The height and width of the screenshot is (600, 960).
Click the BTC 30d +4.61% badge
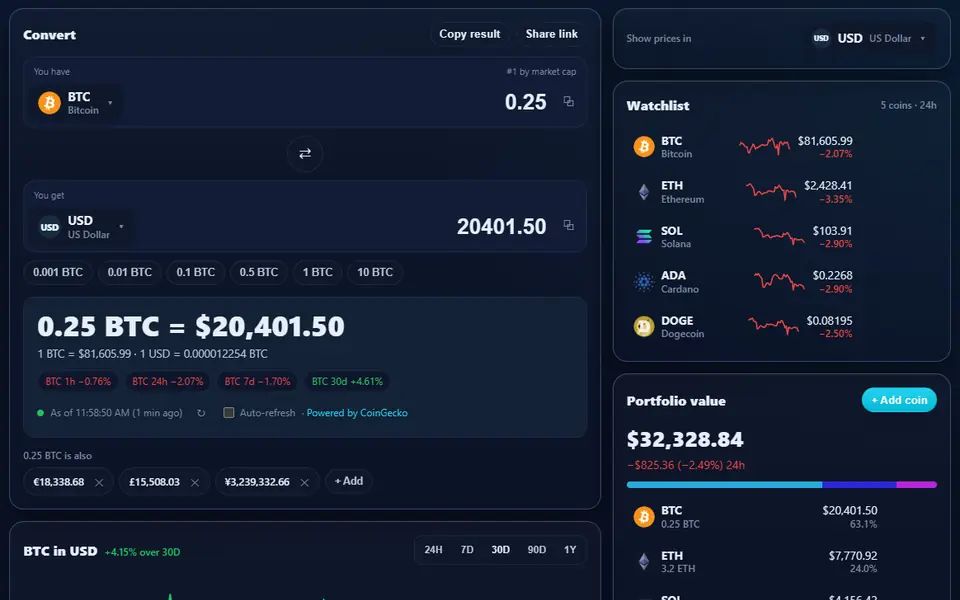point(347,381)
